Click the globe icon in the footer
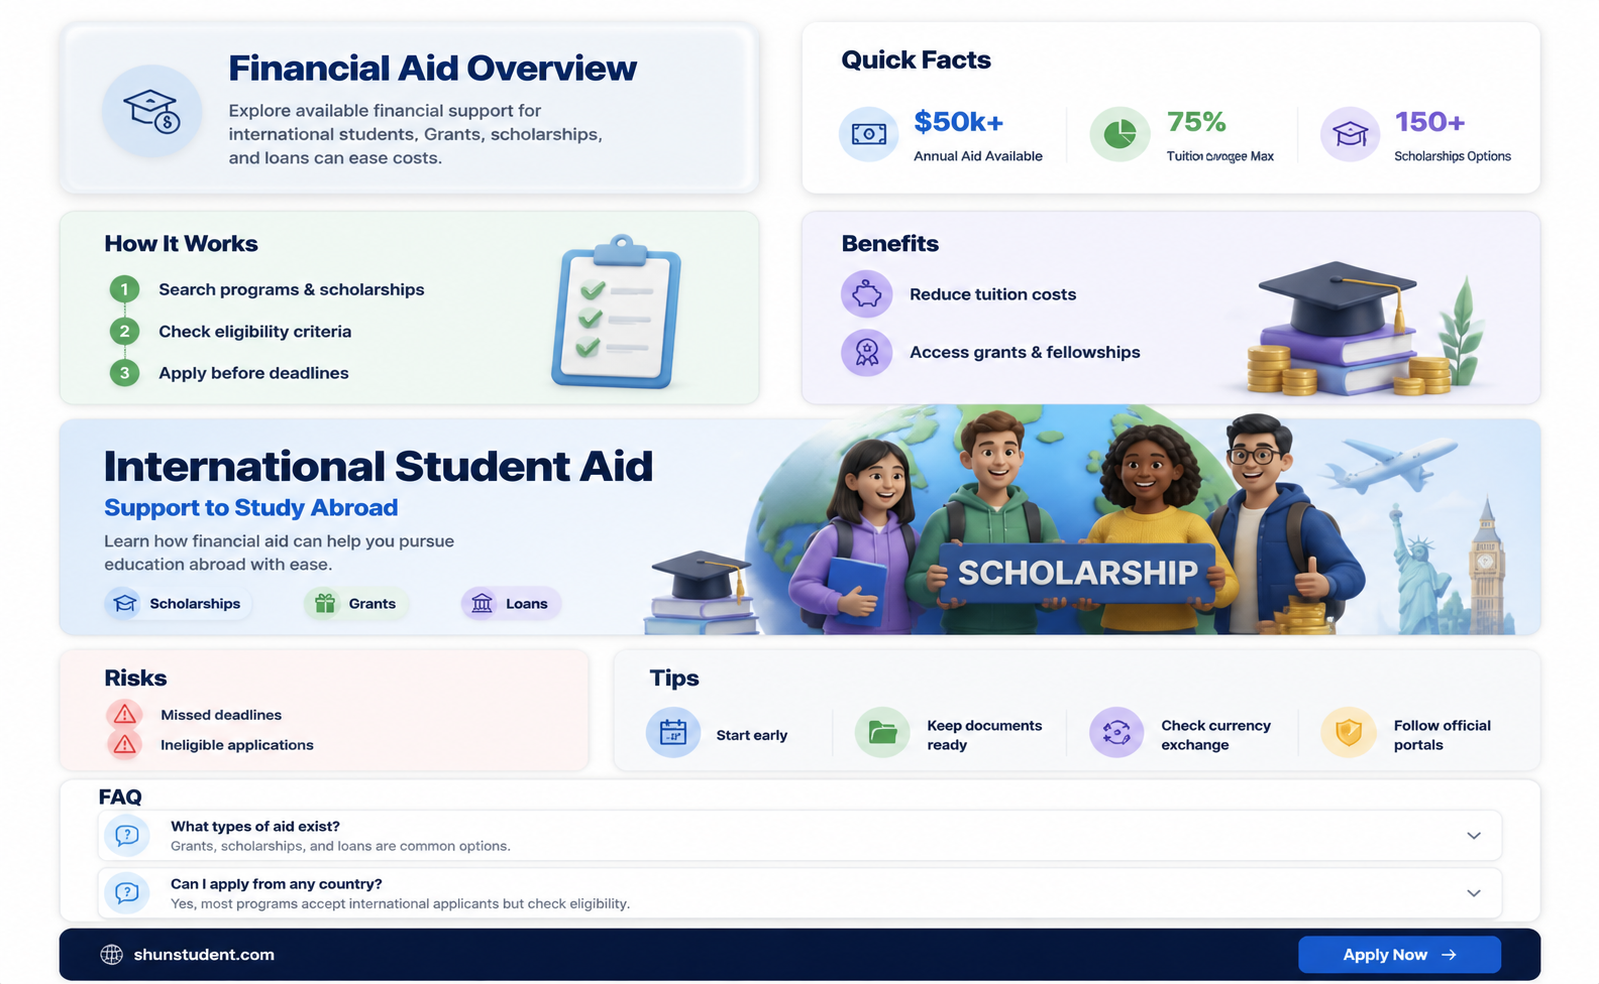The width and height of the screenshot is (1599, 984). 112,955
